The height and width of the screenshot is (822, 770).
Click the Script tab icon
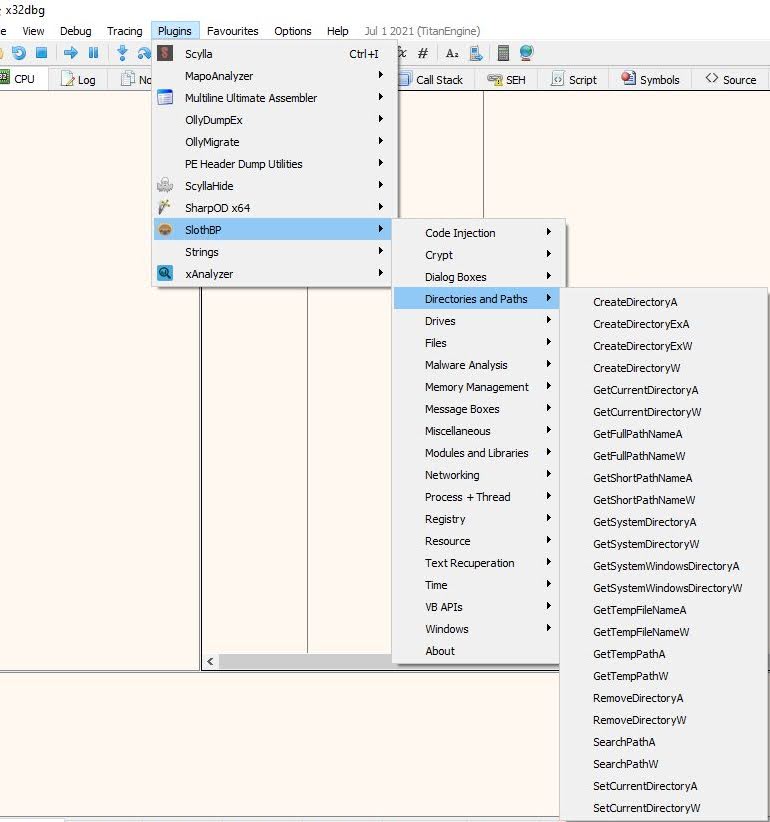pos(558,79)
